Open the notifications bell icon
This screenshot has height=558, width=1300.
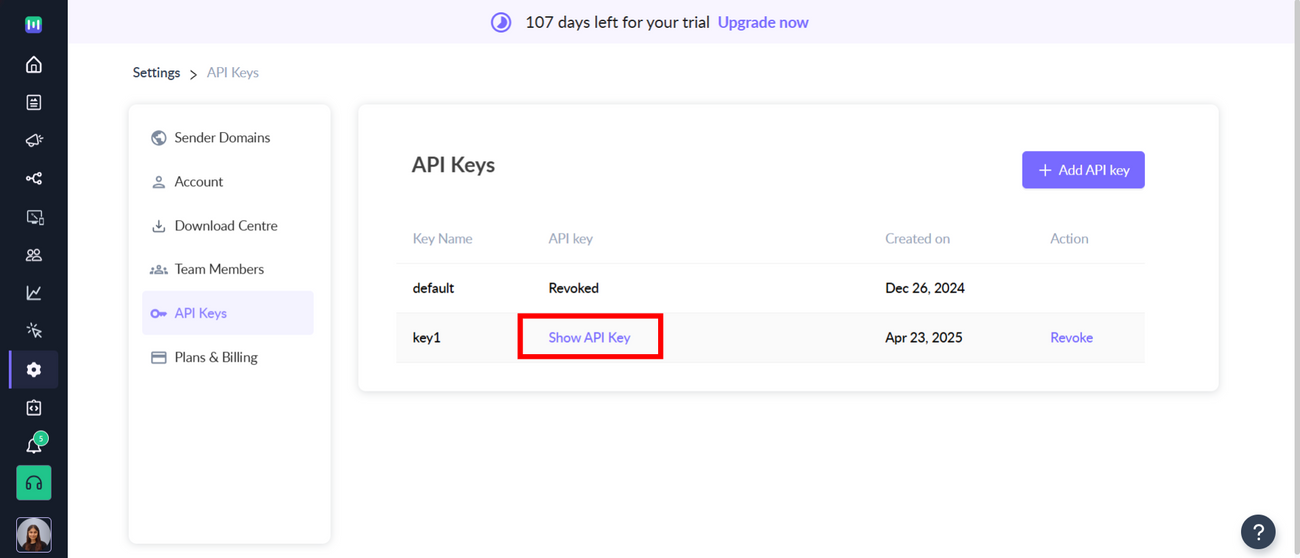pos(33,446)
